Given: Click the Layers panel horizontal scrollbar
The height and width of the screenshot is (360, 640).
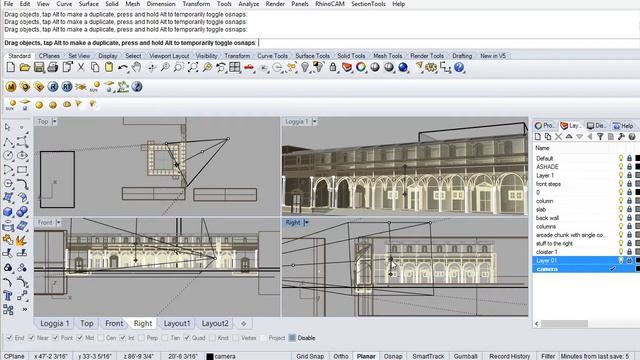Looking at the screenshot, I should 564,324.
